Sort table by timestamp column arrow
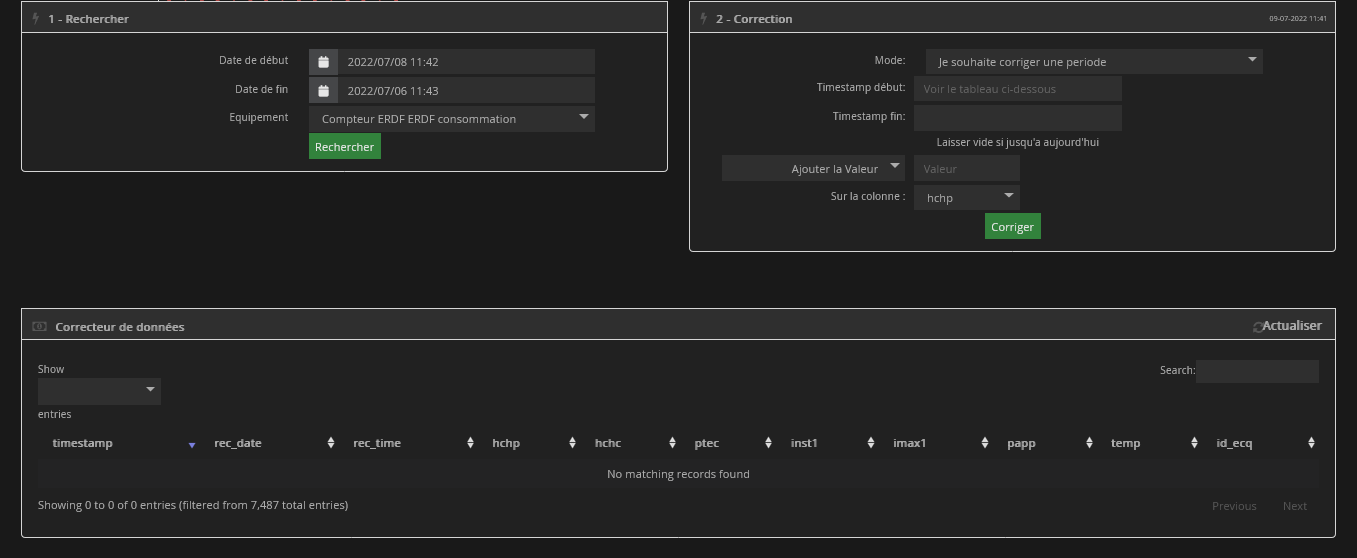 (191, 444)
